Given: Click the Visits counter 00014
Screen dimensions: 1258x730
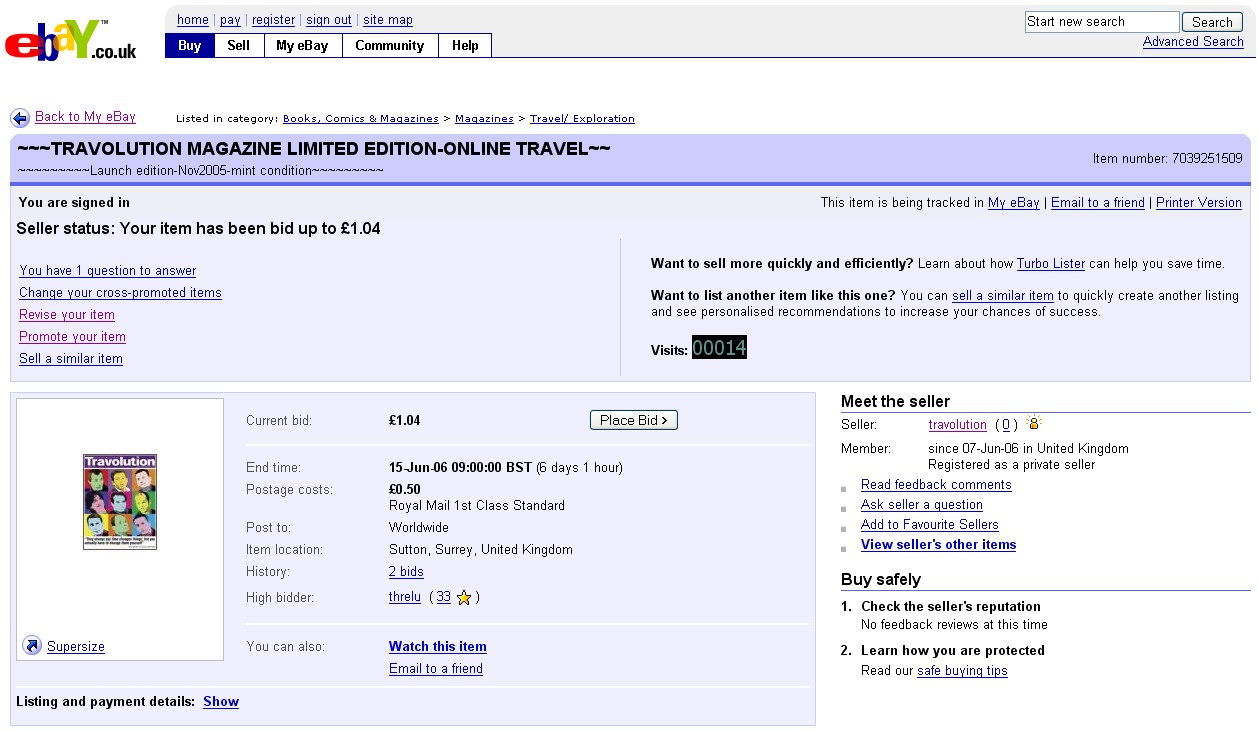Looking at the screenshot, I should [x=719, y=348].
